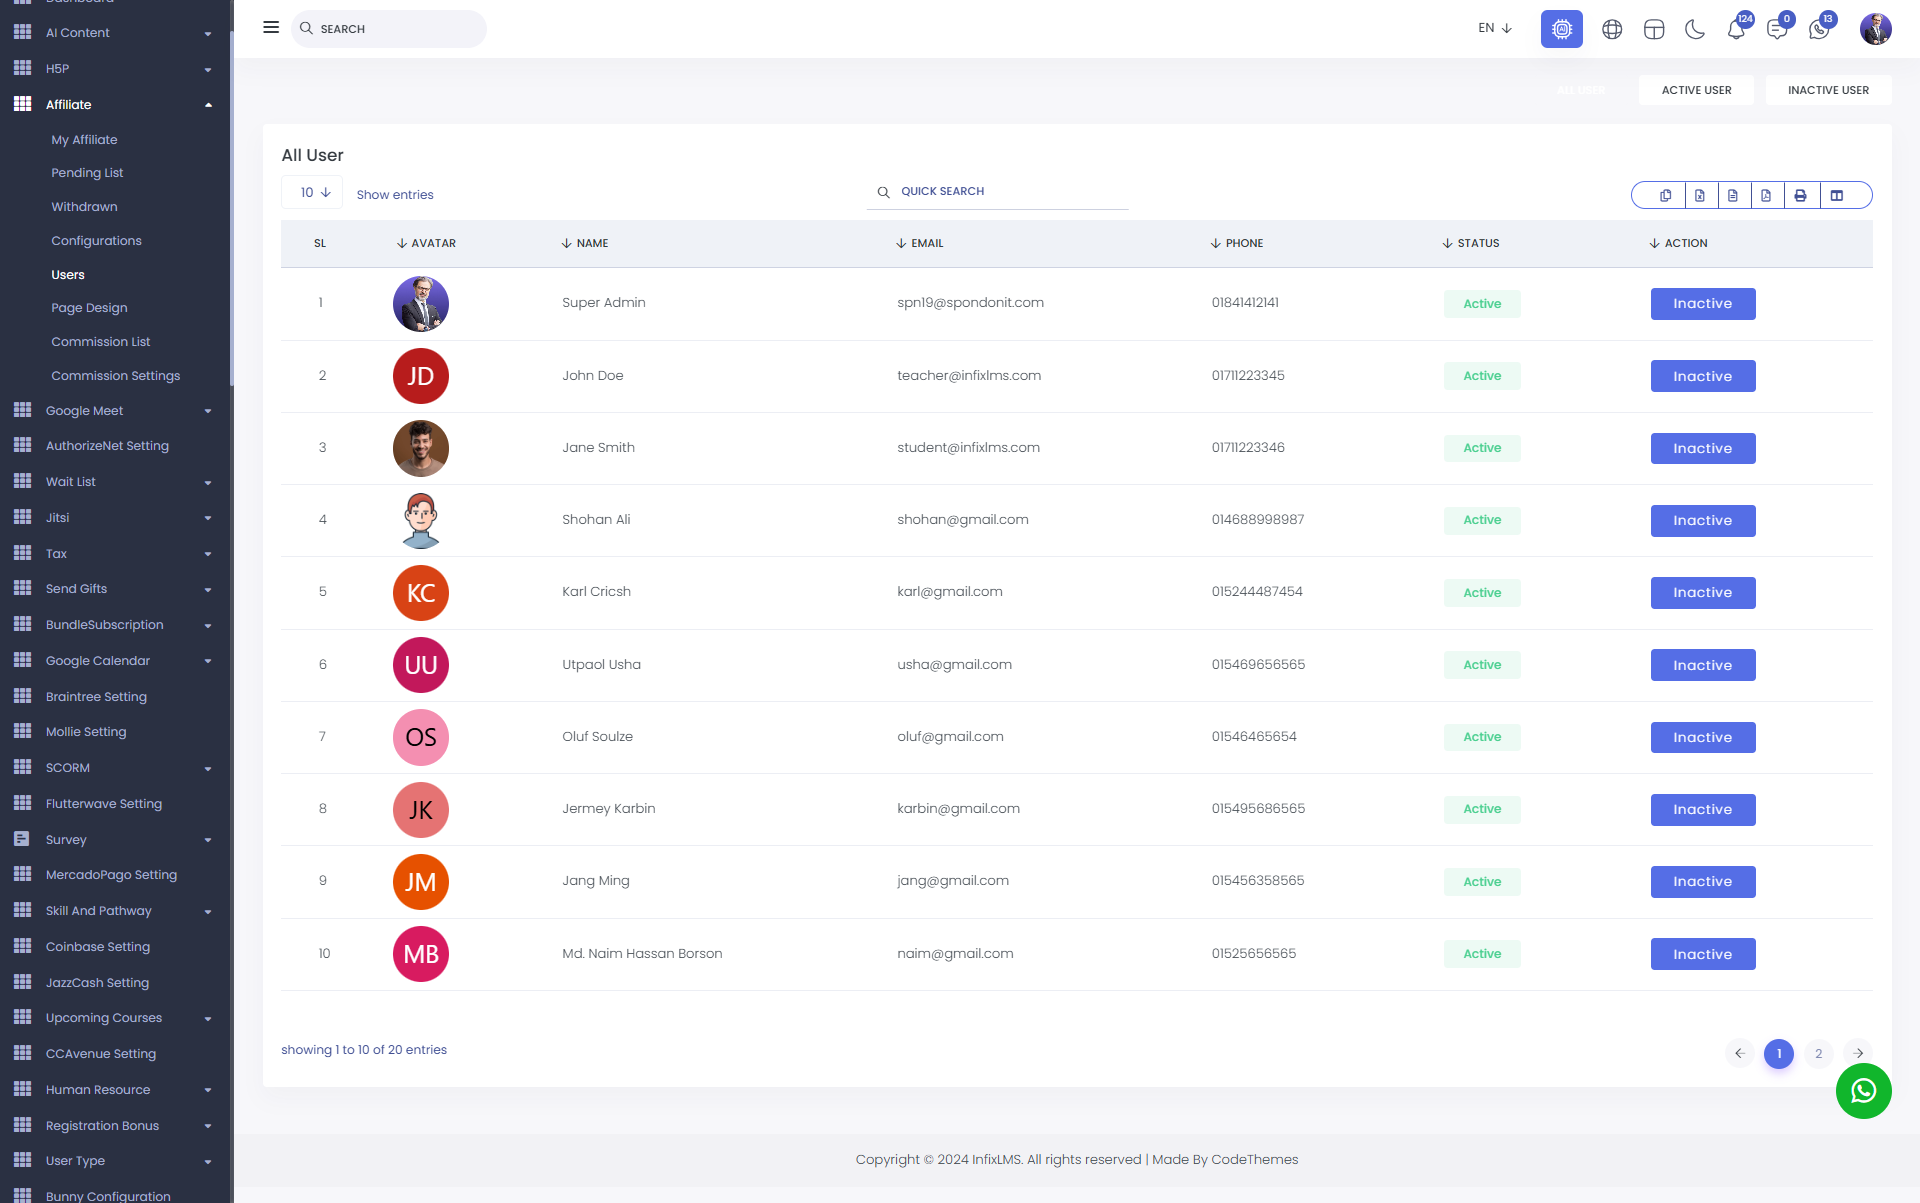Screen dimensions: 1920x1203
Task: Export table to CSV document icon
Action: click(1733, 195)
